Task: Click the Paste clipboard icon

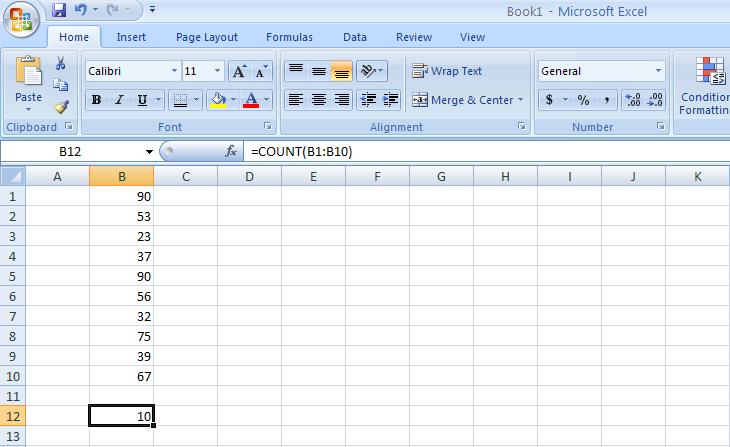Action: coord(28,71)
